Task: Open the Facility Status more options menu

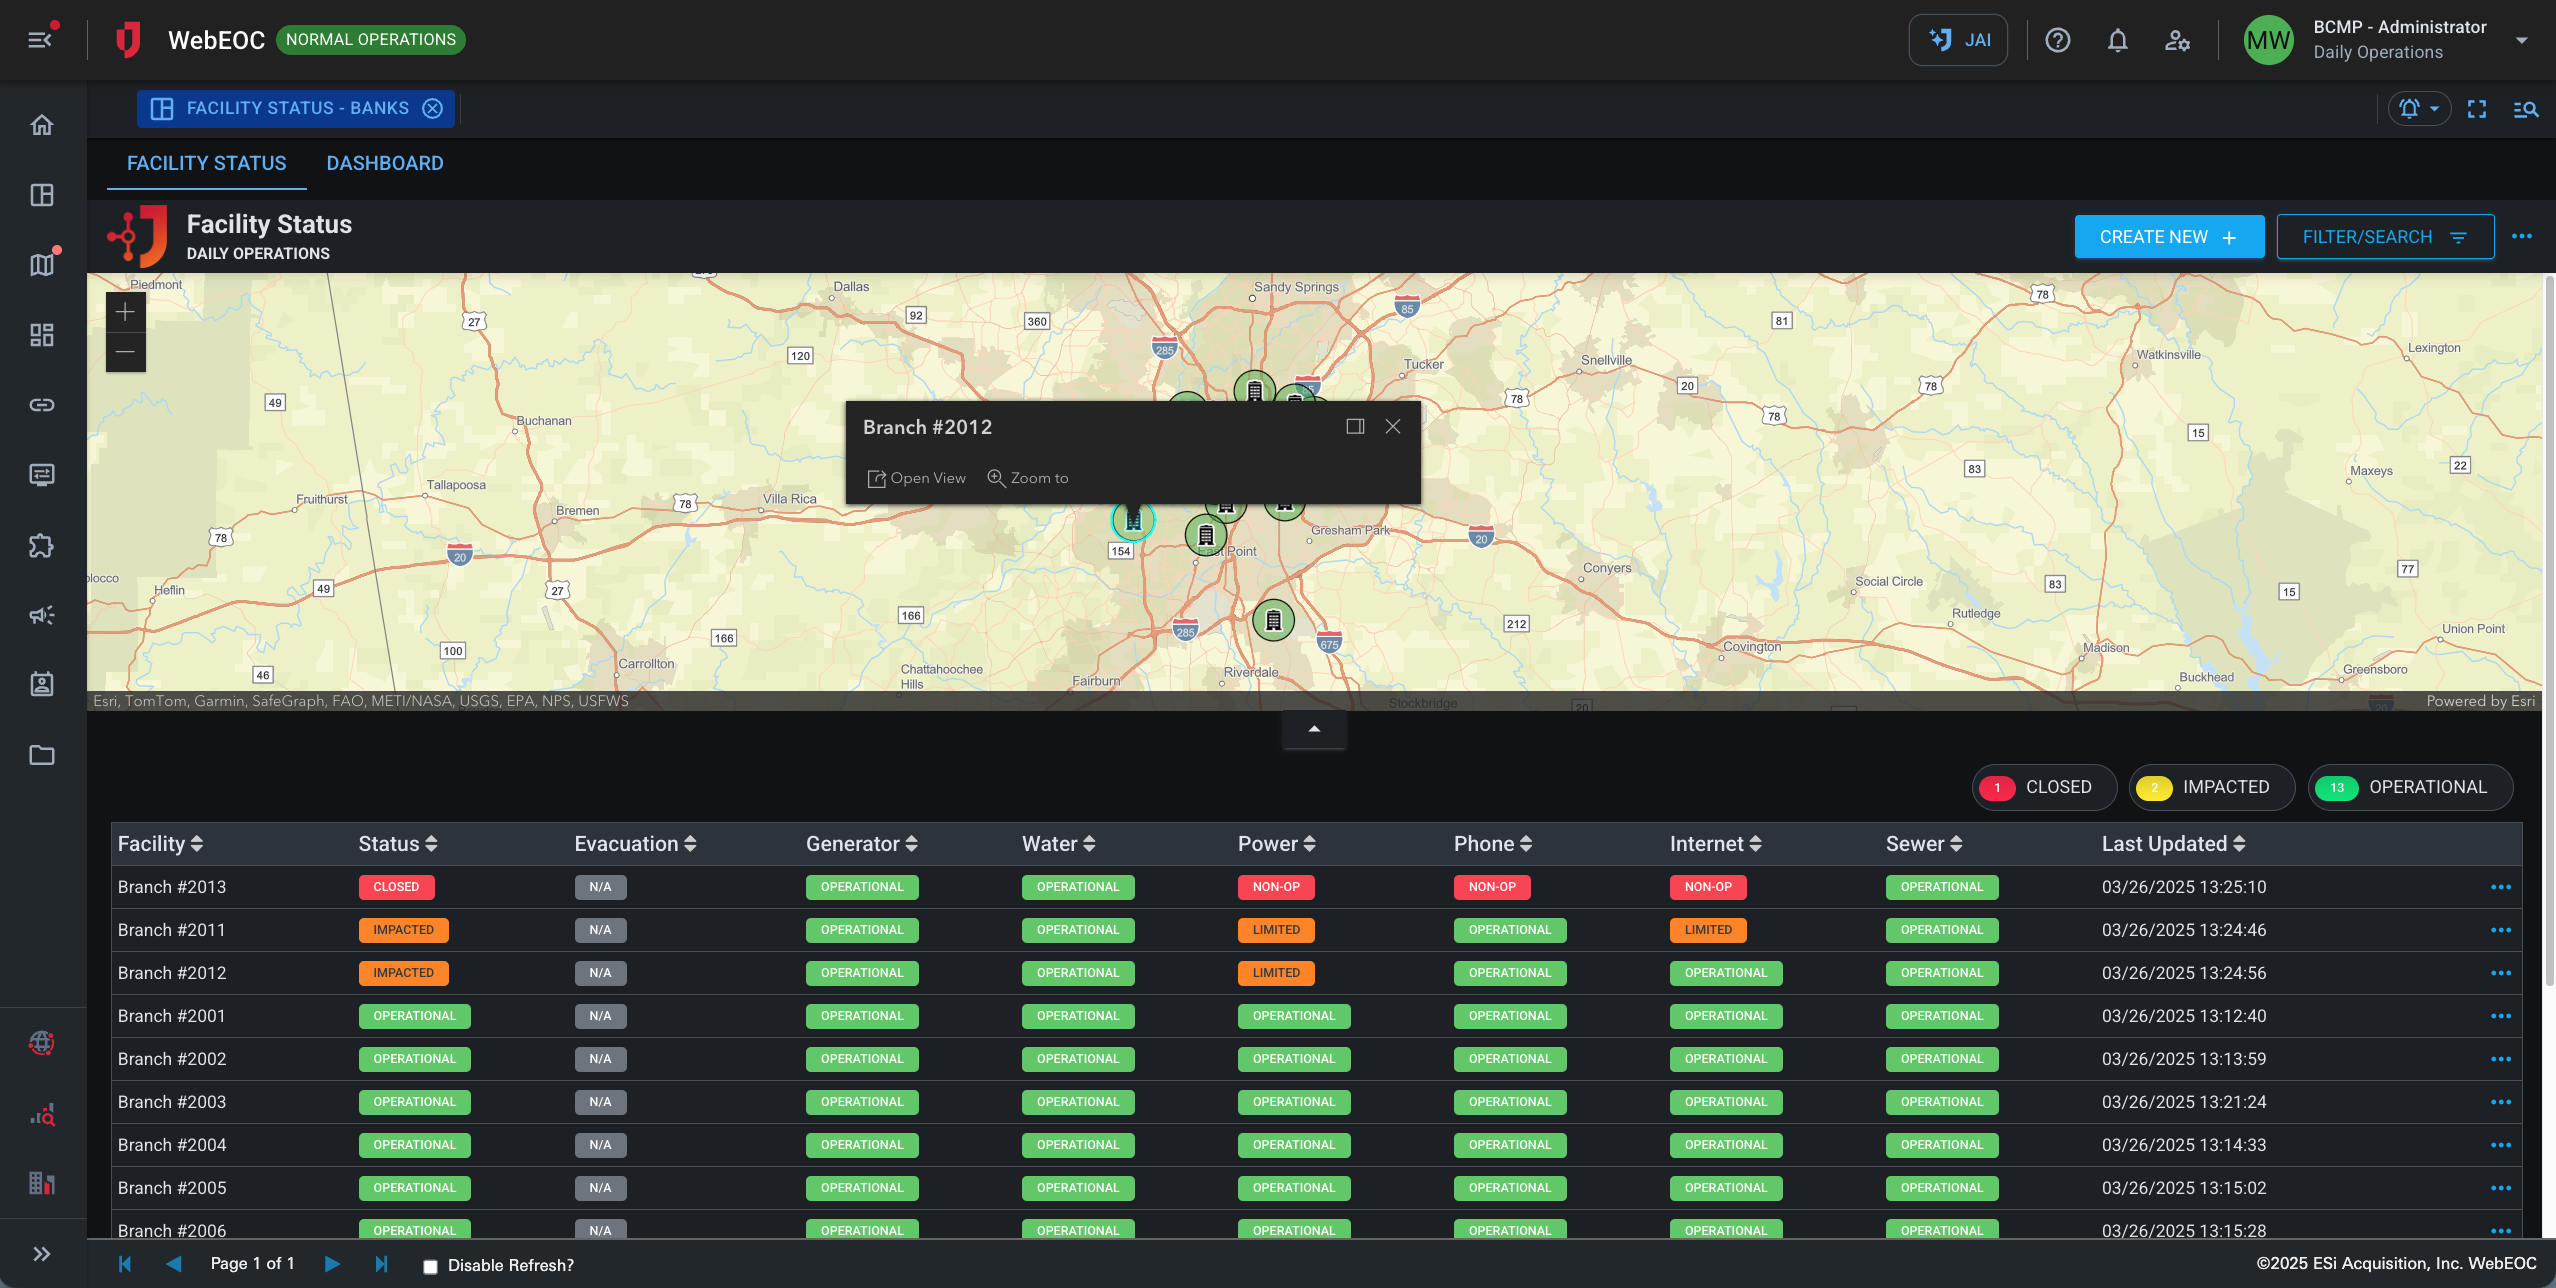Action: [x=2521, y=237]
